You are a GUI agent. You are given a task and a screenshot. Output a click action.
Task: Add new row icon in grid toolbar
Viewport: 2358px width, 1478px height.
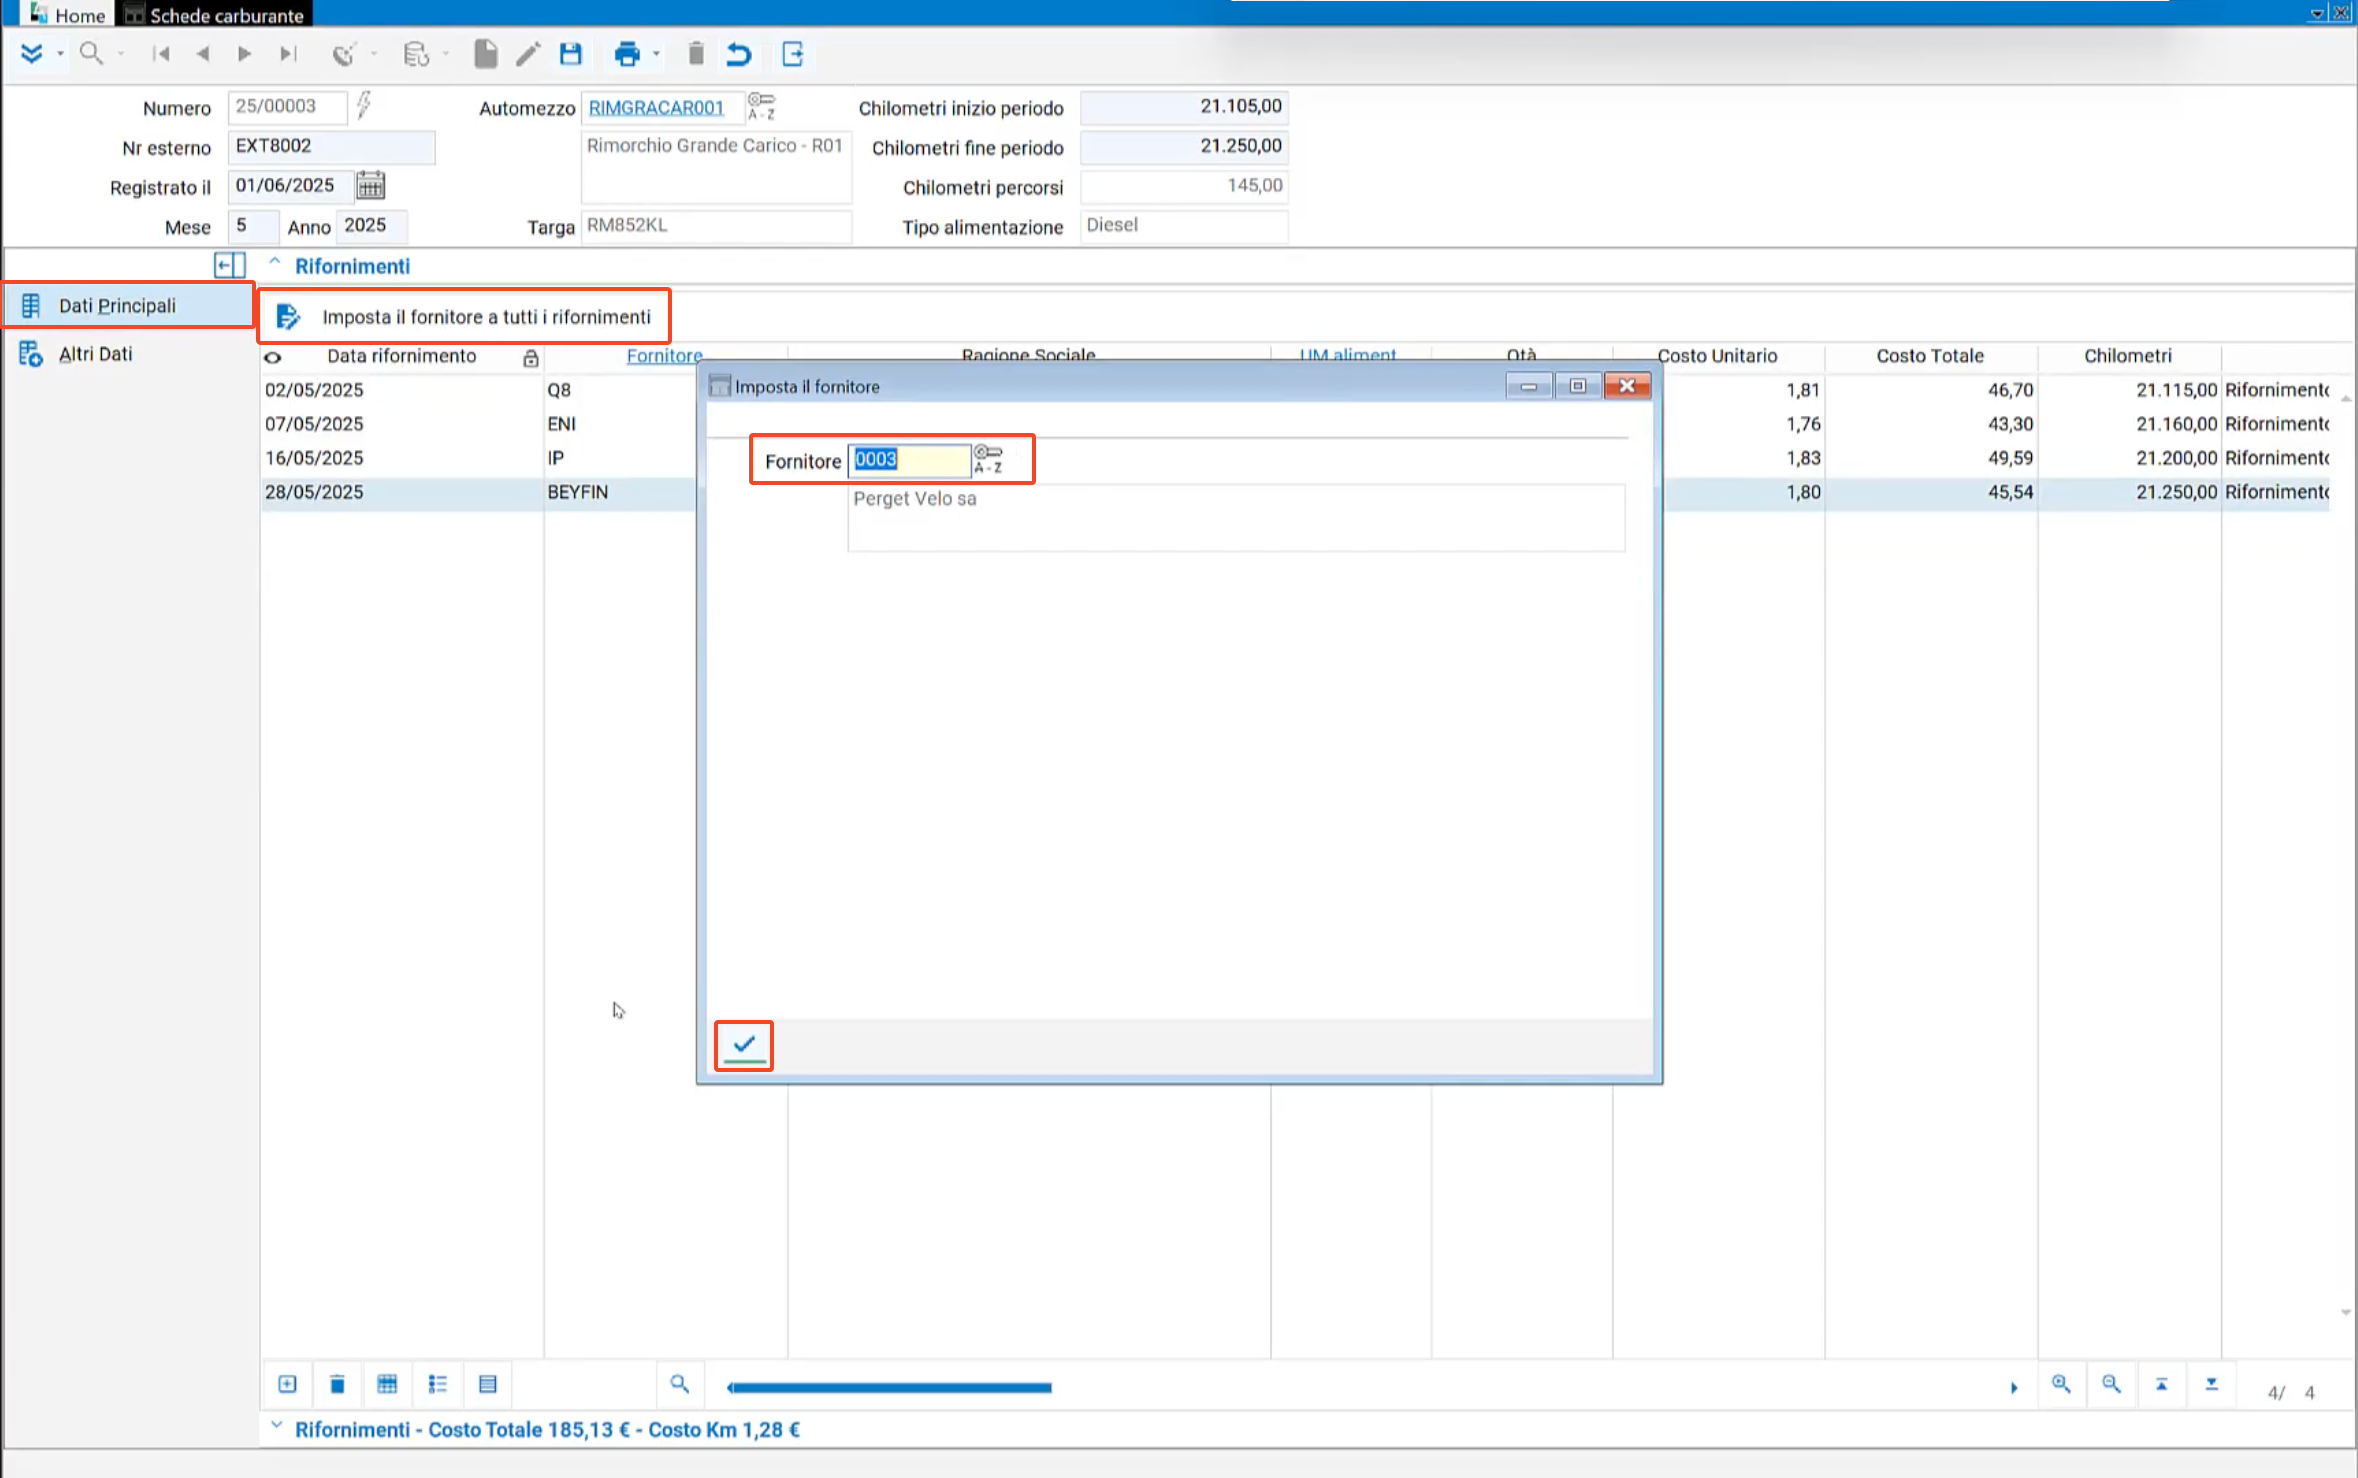pyautogui.click(x=287, y=1384)
